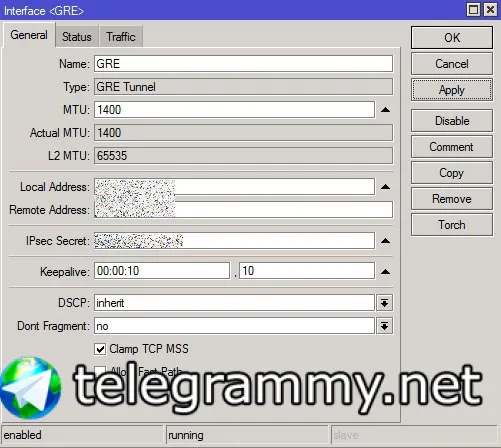Collapse the IPsec Secret field arrow

pyautogui.click(x=385, y=241)
